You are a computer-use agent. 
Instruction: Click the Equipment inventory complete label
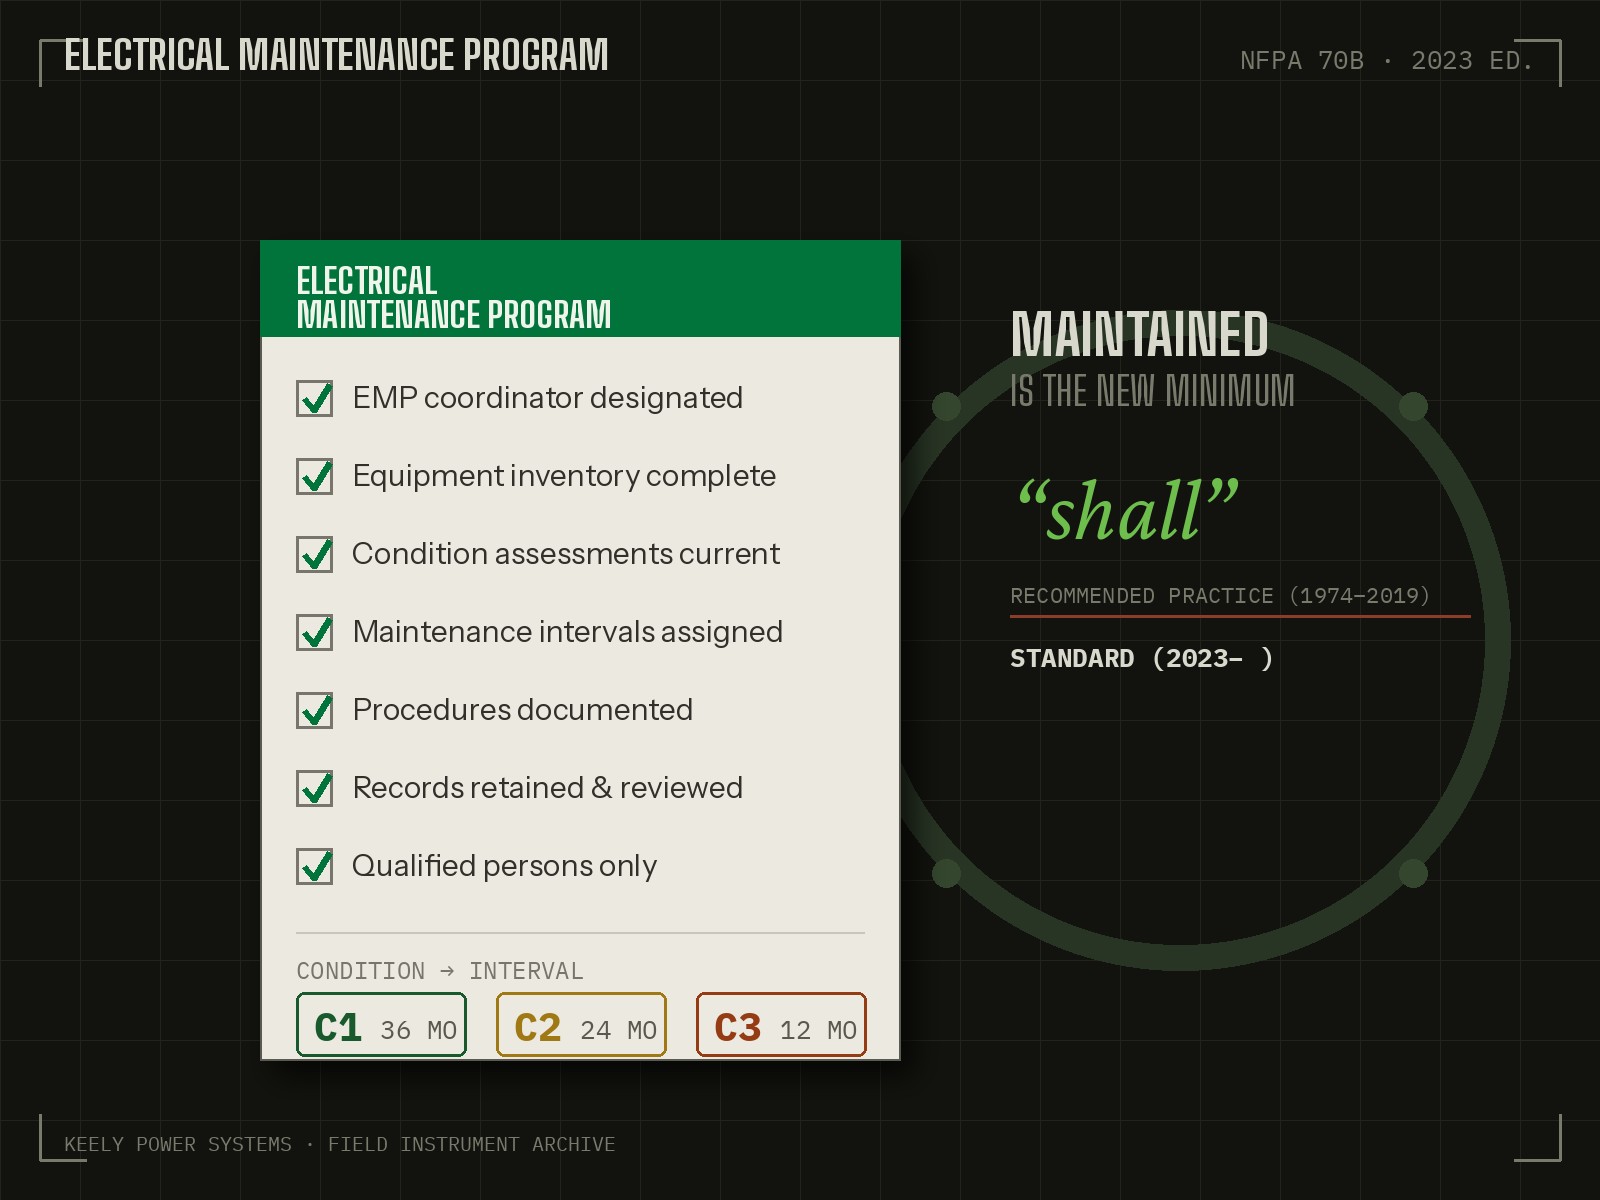coord(564,476)
